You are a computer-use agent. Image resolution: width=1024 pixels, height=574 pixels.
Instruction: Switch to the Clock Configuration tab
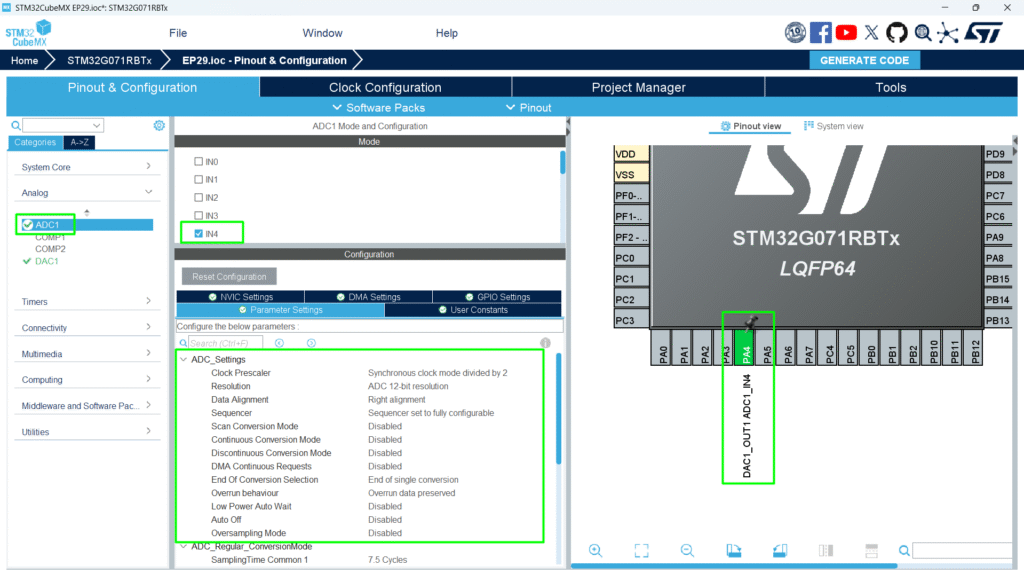point(385,88)
